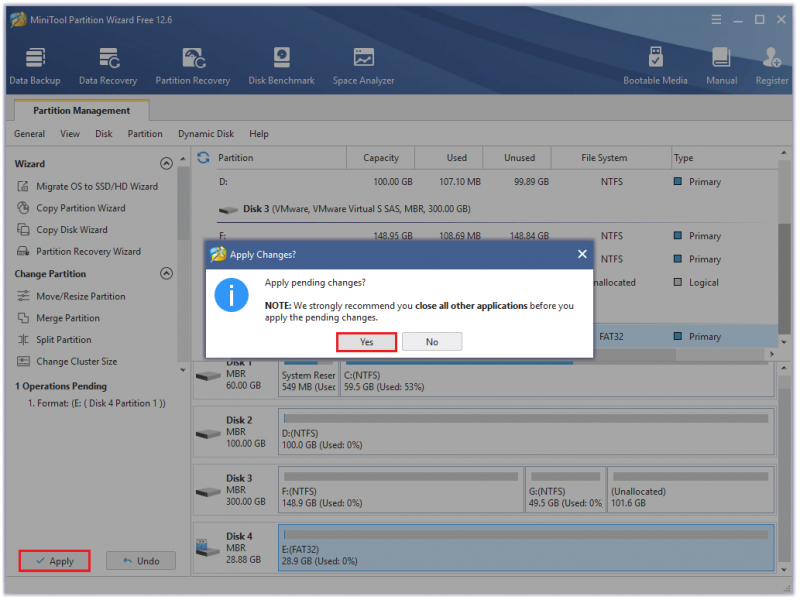
Task: Start Disk Benchmark
Action: coord(282,66)
